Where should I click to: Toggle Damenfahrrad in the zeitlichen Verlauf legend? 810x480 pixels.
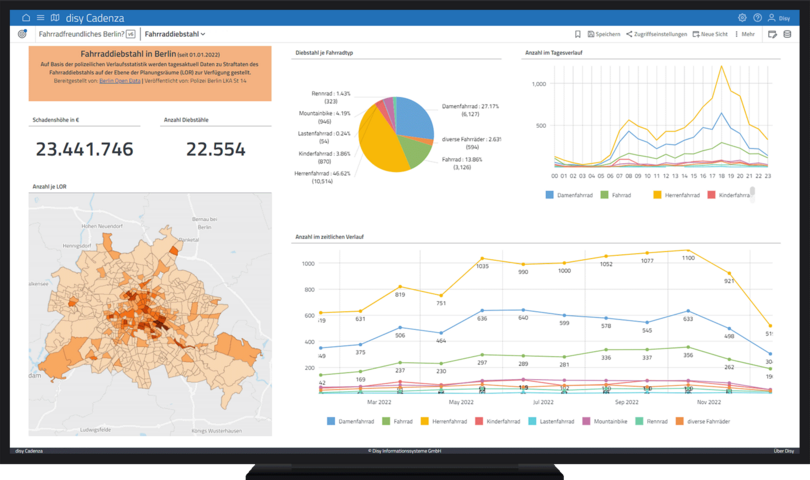pyautogui.click(x=351, y=421)
